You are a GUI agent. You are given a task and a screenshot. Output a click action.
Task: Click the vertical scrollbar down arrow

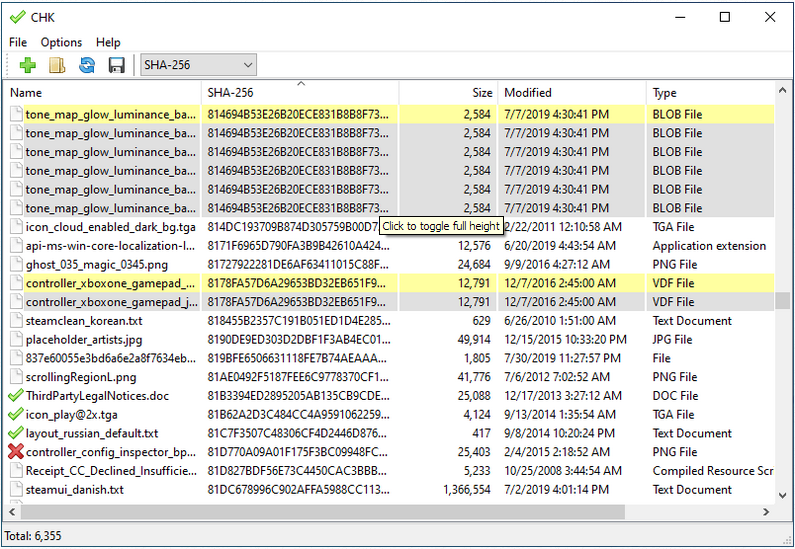[782, 495]
